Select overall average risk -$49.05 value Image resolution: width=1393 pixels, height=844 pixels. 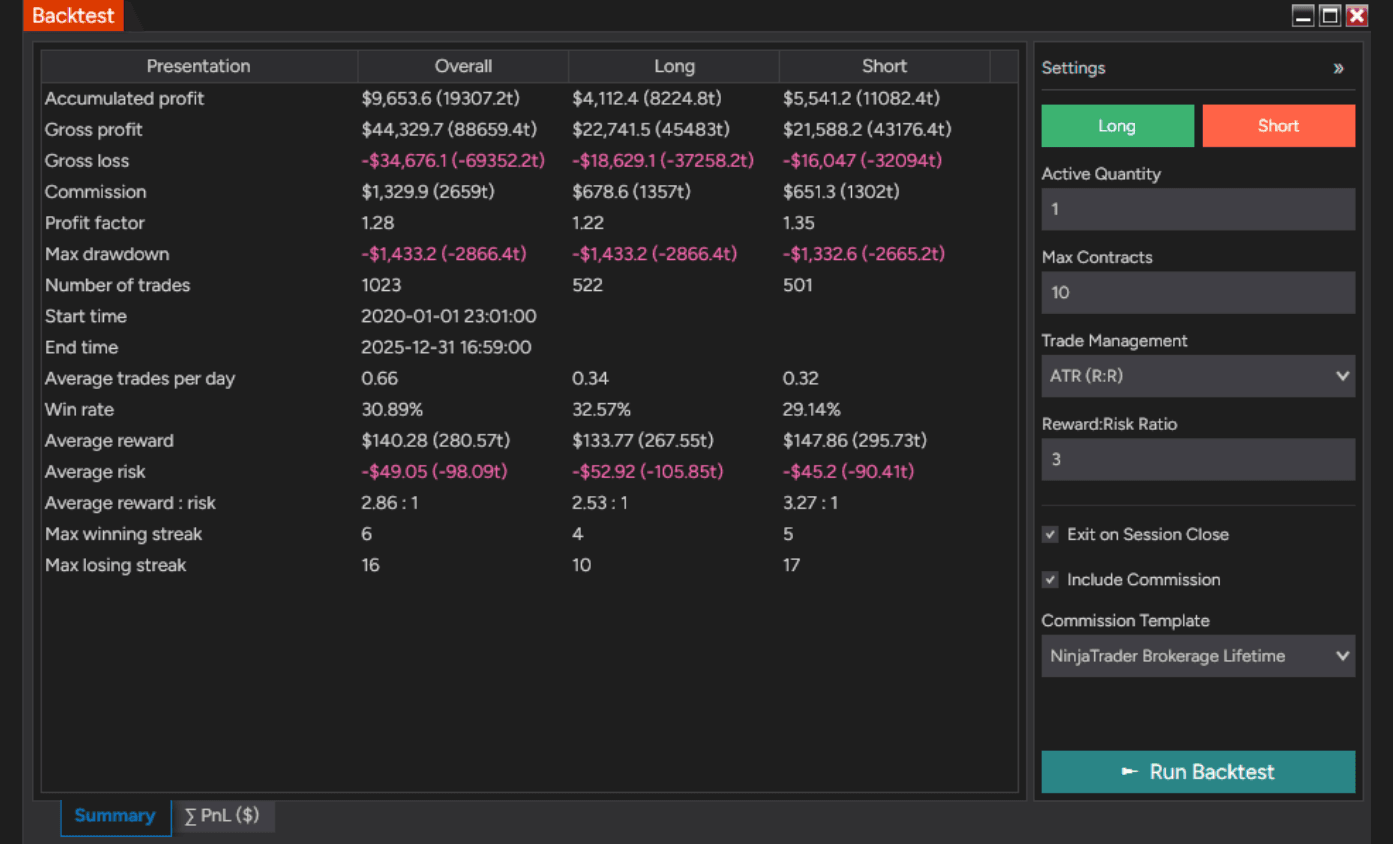pos(434,472)
